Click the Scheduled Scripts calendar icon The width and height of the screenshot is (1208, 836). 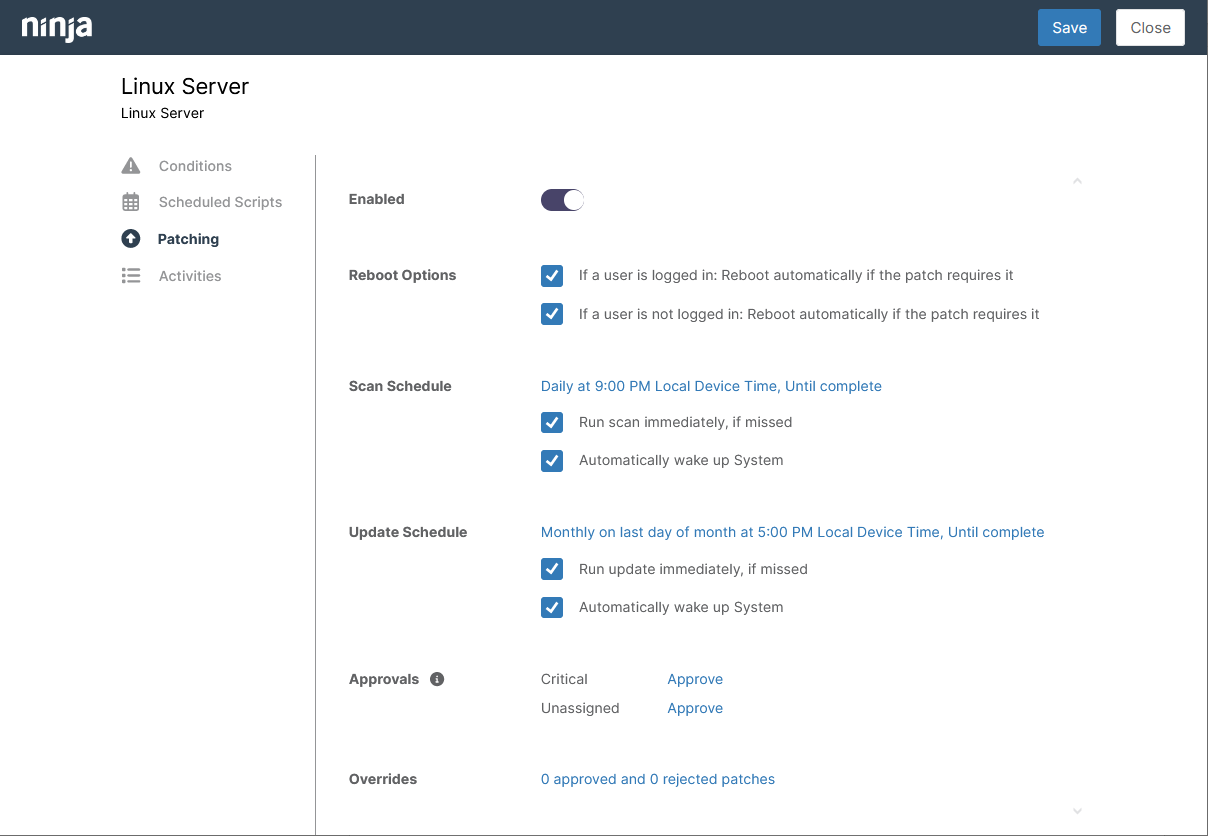point(131,202)
